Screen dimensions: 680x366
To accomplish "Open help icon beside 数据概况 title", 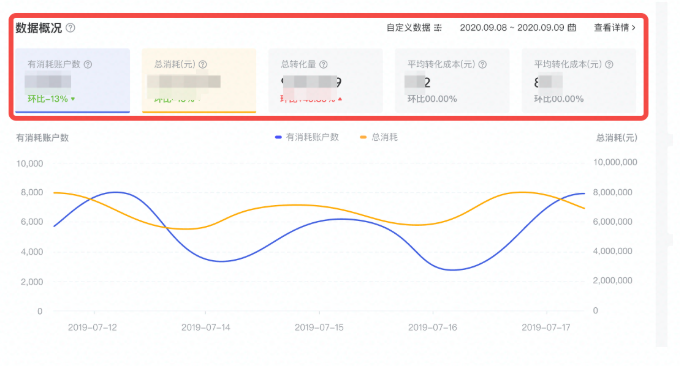I will tap(70, 28).
